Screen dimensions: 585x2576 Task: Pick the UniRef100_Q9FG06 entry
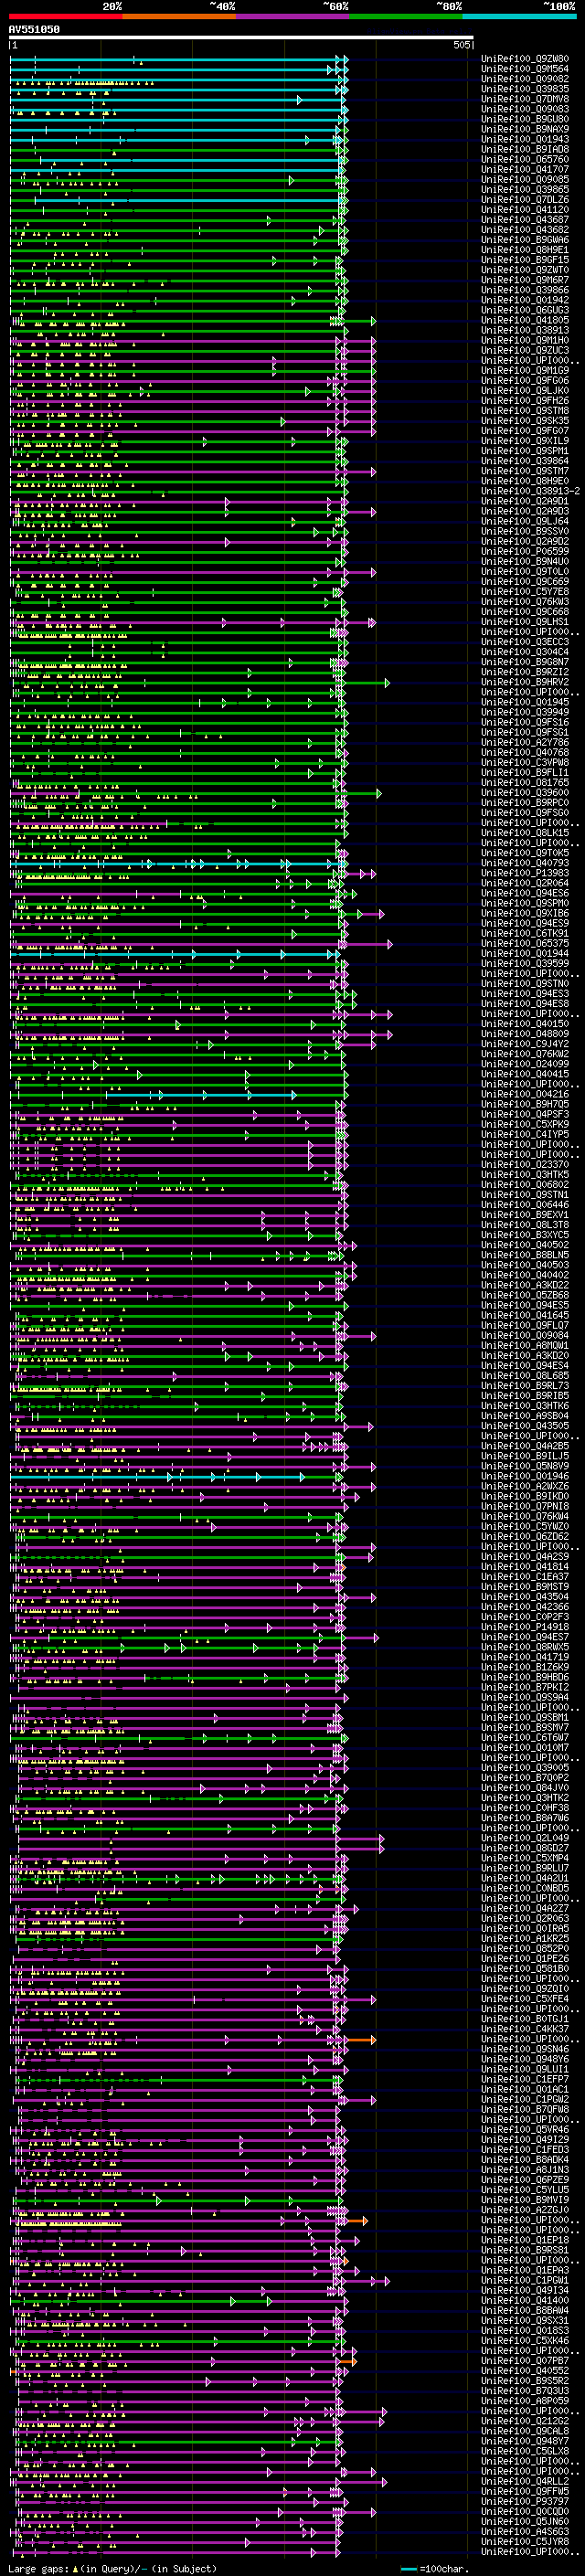(525, 380)
